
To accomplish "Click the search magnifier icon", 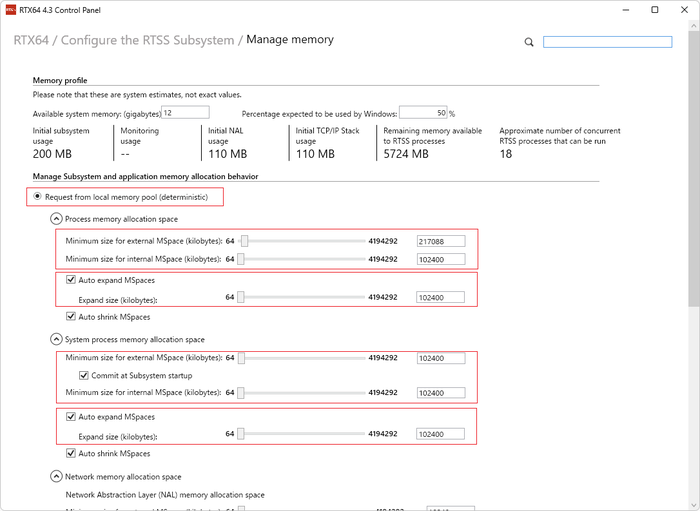I will click(529, 42).
